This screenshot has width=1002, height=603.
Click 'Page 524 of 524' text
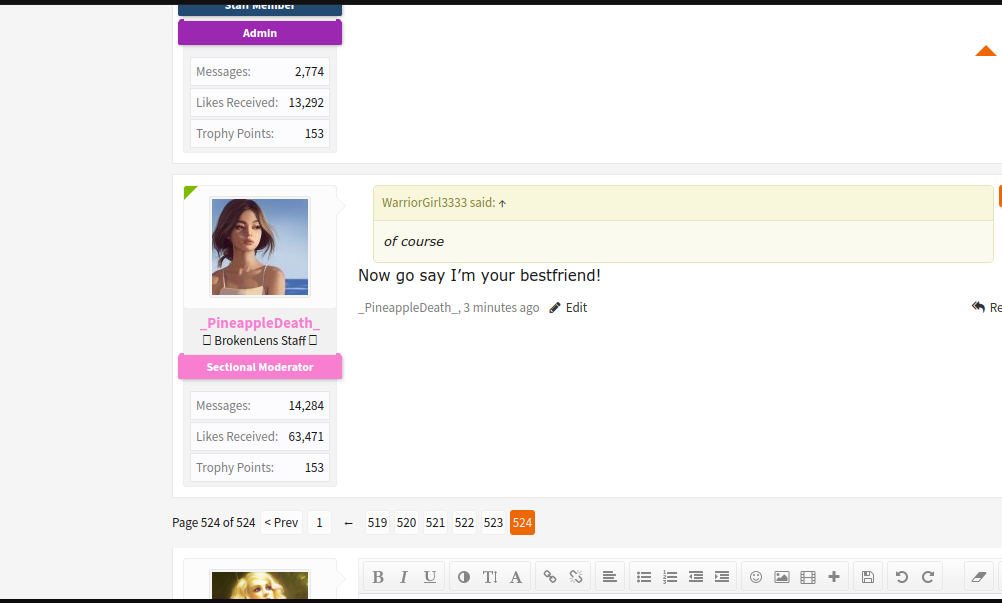tap(213, 523)
